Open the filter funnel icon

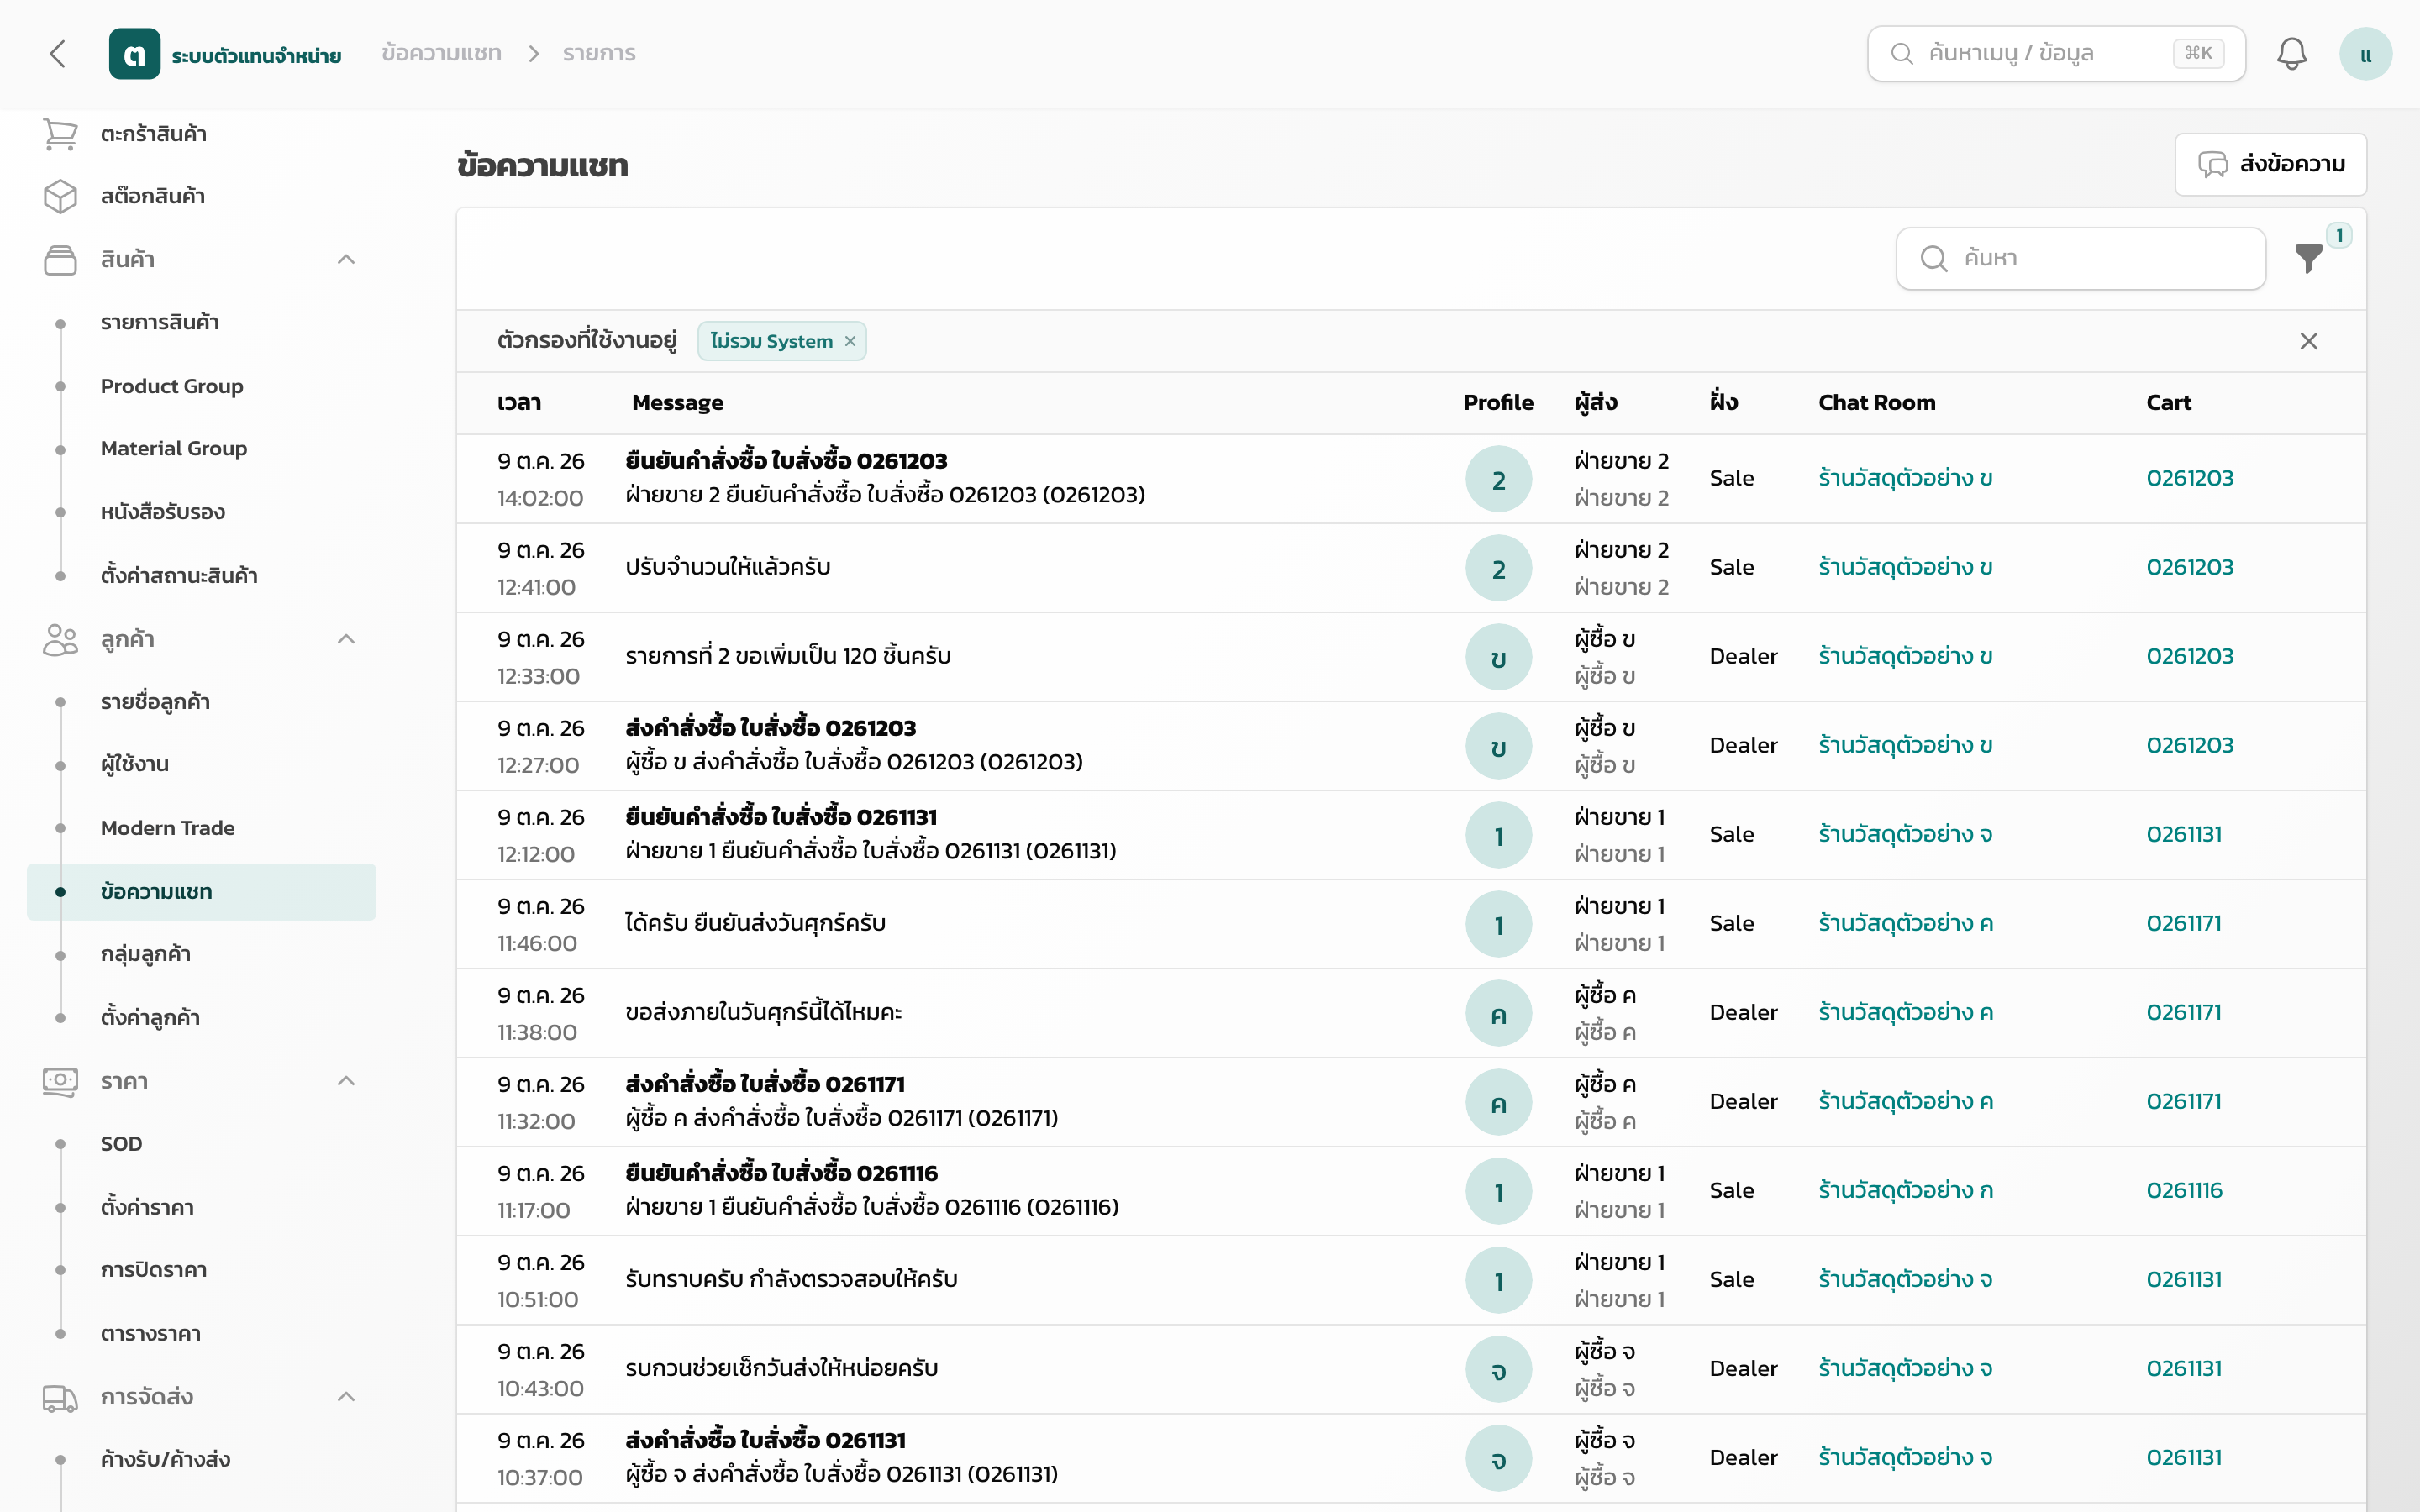pyautogui.click(x=2308, y=258)
